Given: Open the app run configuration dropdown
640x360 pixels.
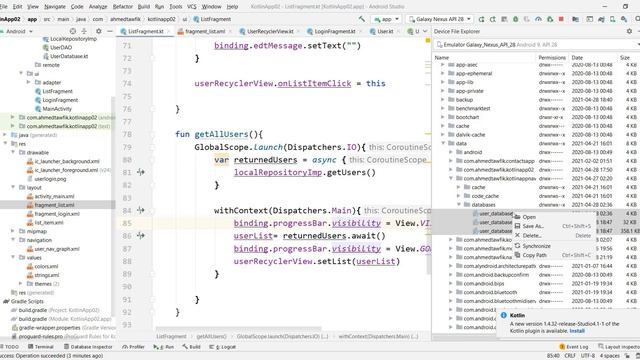Looking at the screenshot, I should click(386, 19).
